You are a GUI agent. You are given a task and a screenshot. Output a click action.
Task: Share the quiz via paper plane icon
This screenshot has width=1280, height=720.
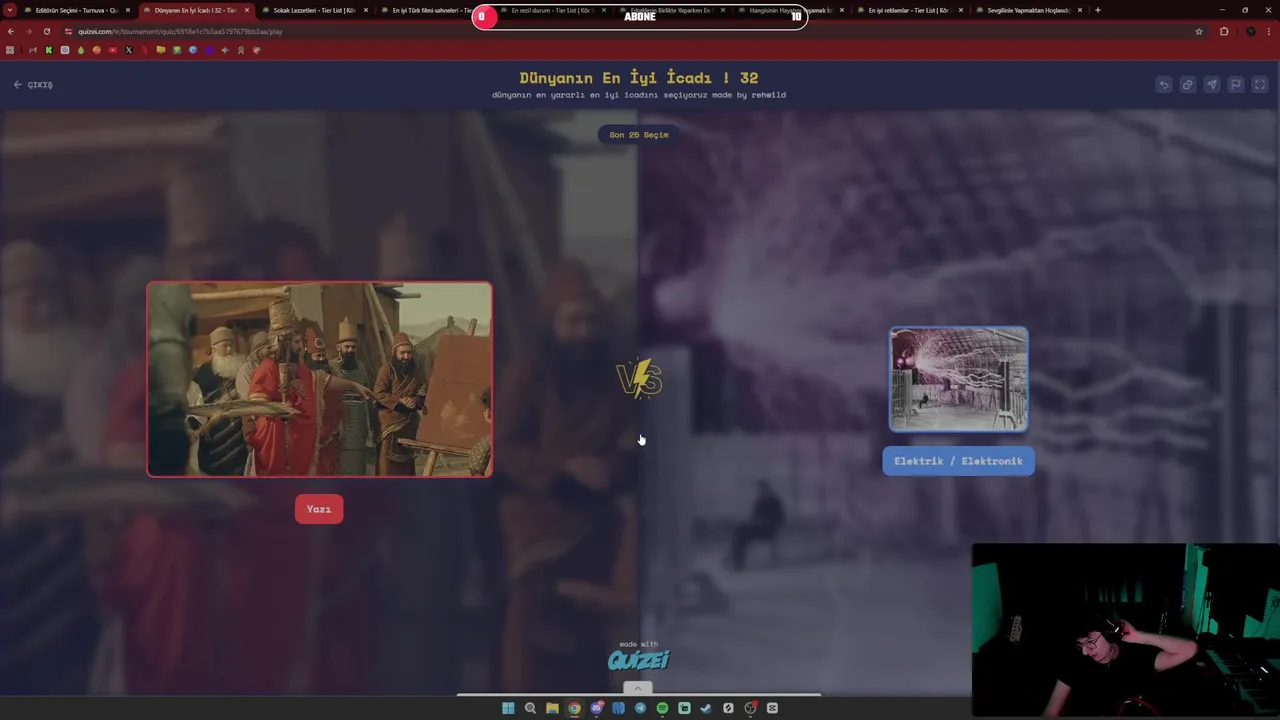[1211, 85]
